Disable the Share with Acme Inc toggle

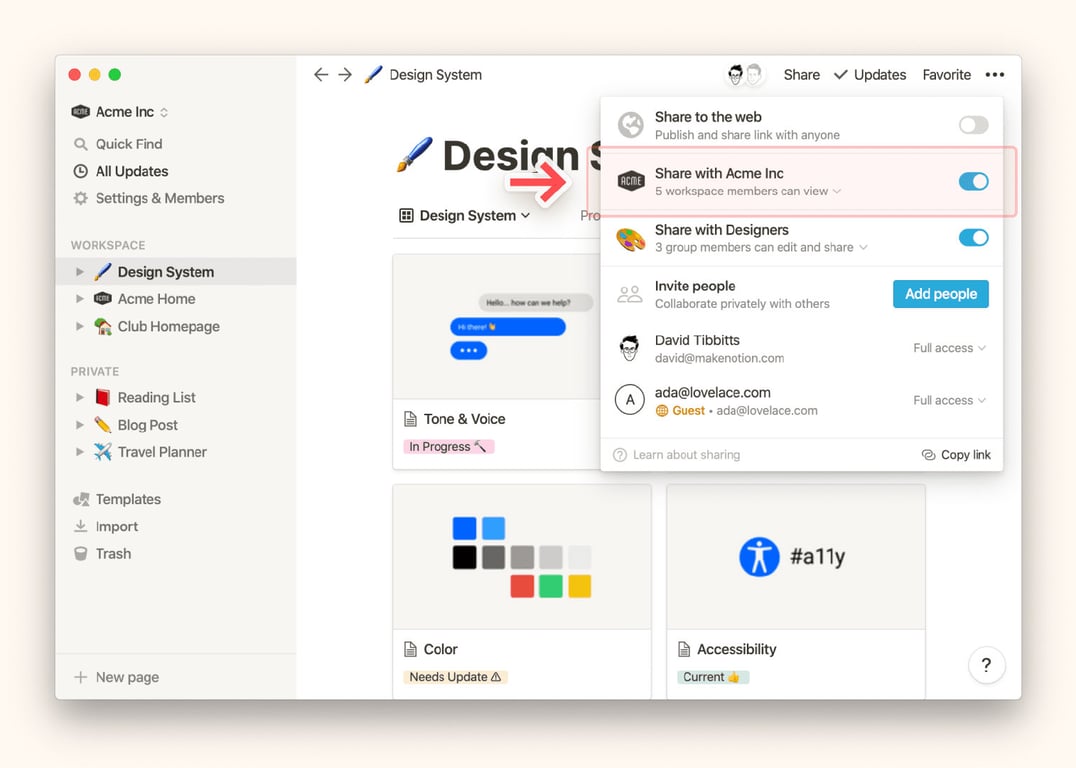pyautogui.click(x=973, y=181)
